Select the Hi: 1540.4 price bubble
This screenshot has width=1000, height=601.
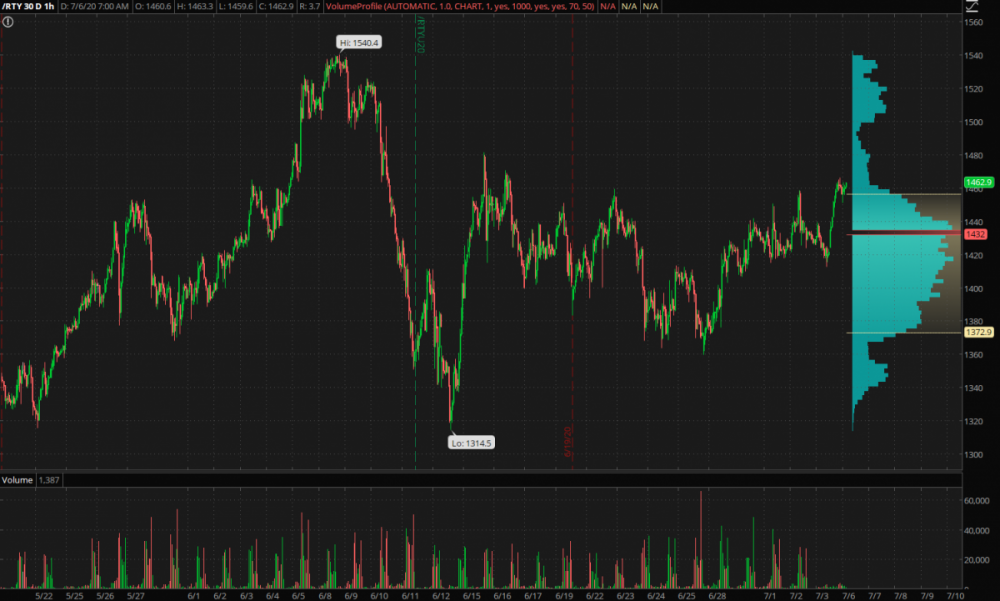pyautogui.click(x=358, y=42)
